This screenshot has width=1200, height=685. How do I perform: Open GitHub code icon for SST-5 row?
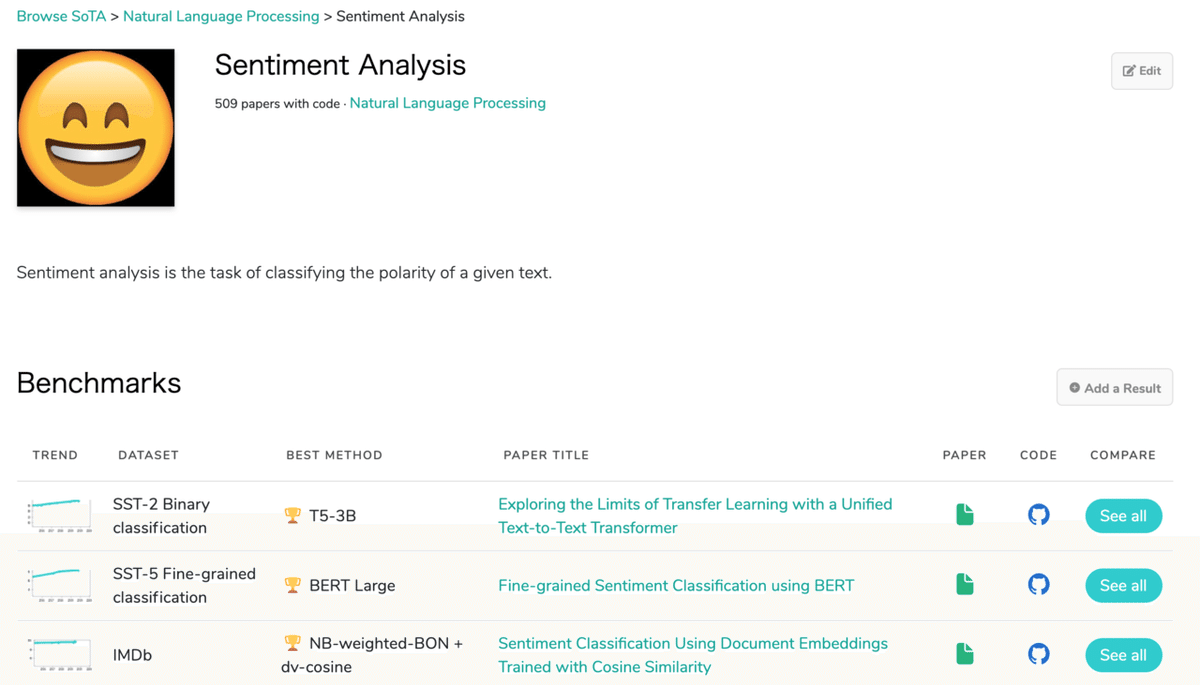pos(1039,585)
